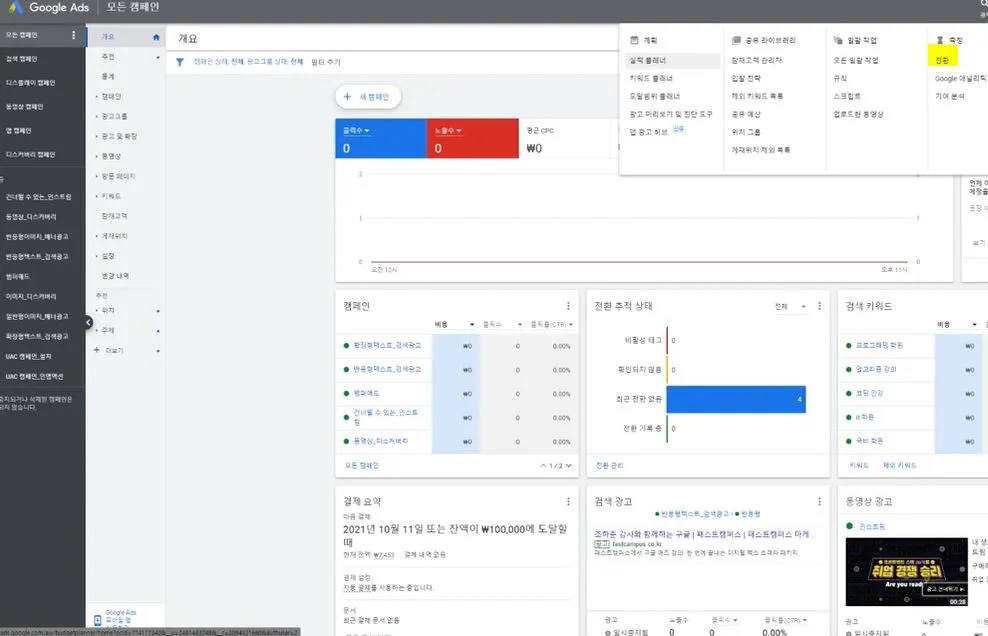988x636 pixels.
Task: Click the green status dot for 프로그래밍 학원
Action: coord(849,345)
